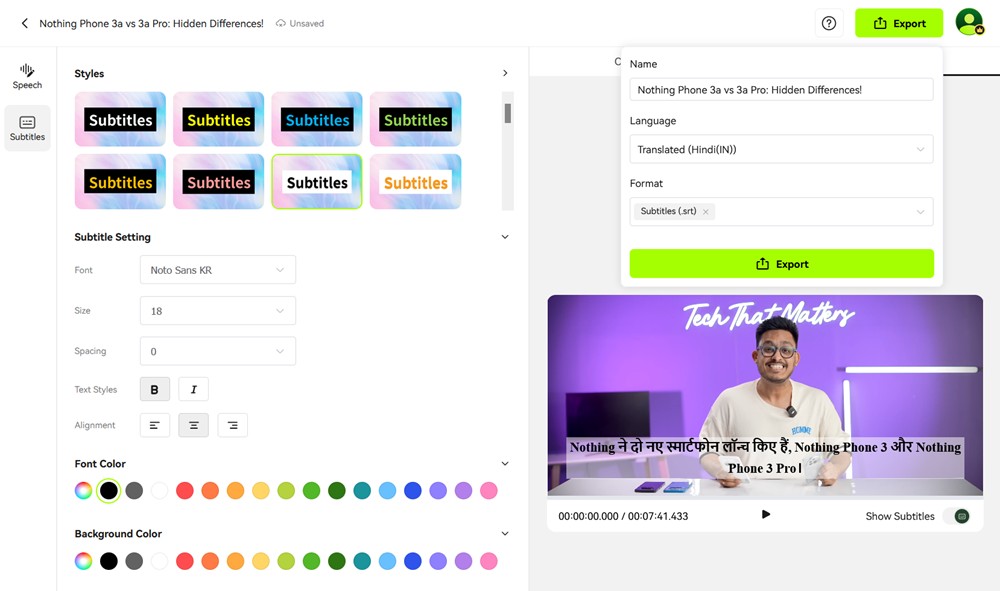Set alignment to center

pos(193,425)
